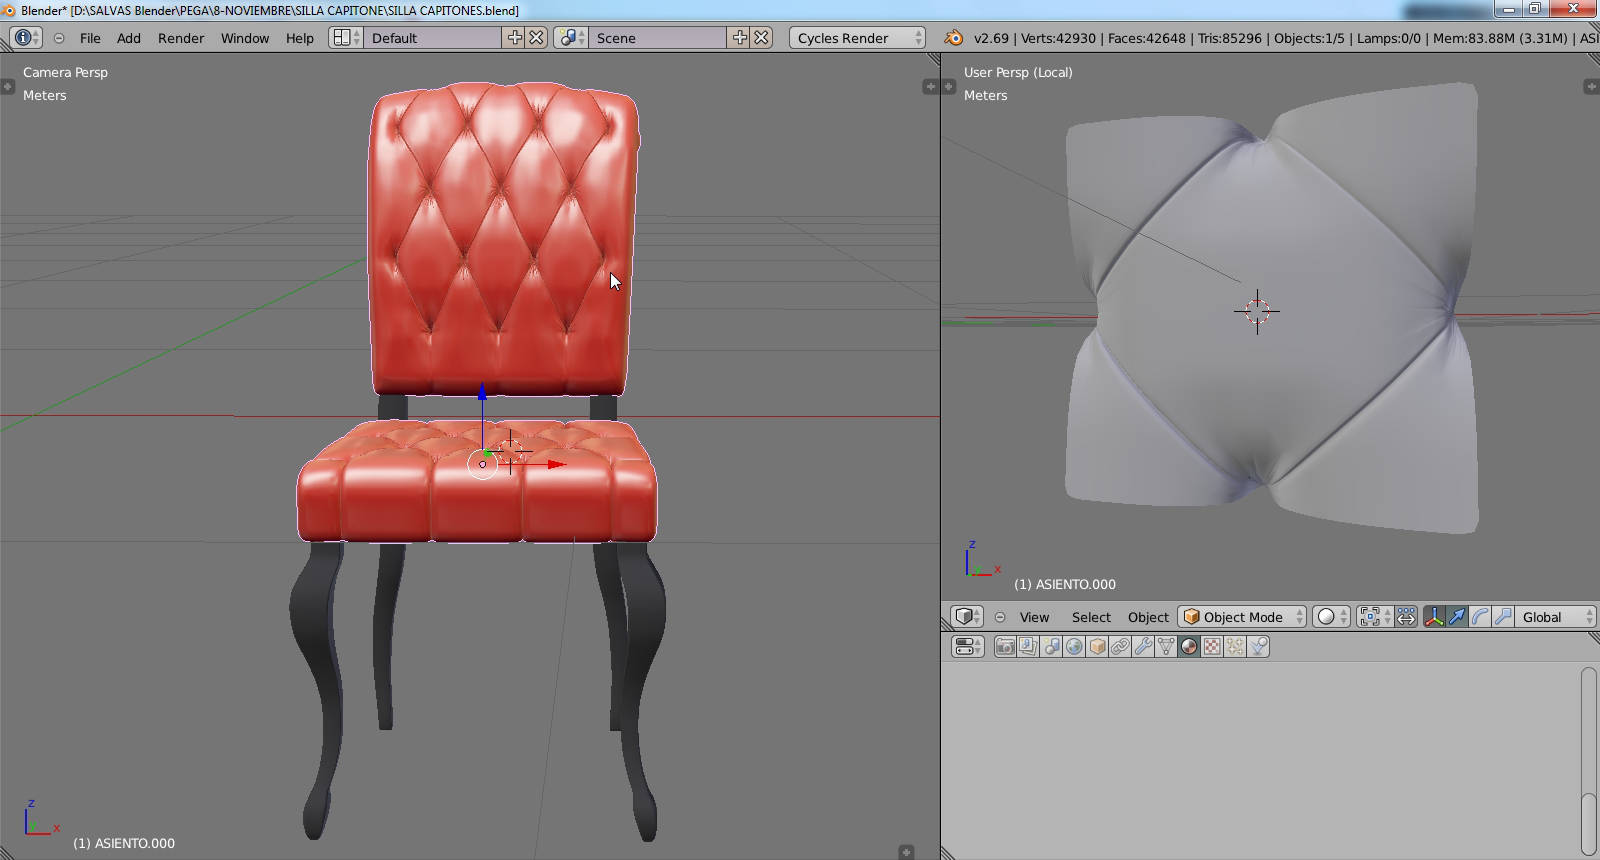Screen dimensions: 1600x860
Task: Click the version and scene statistics text
Action: 1286,38
